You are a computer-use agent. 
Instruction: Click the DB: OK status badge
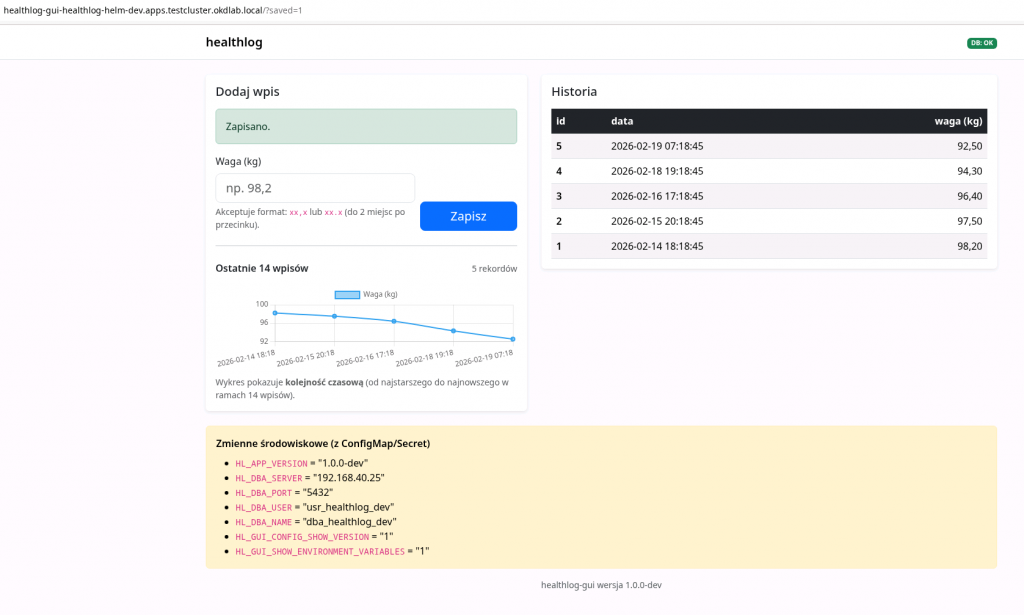coord(981,43)
